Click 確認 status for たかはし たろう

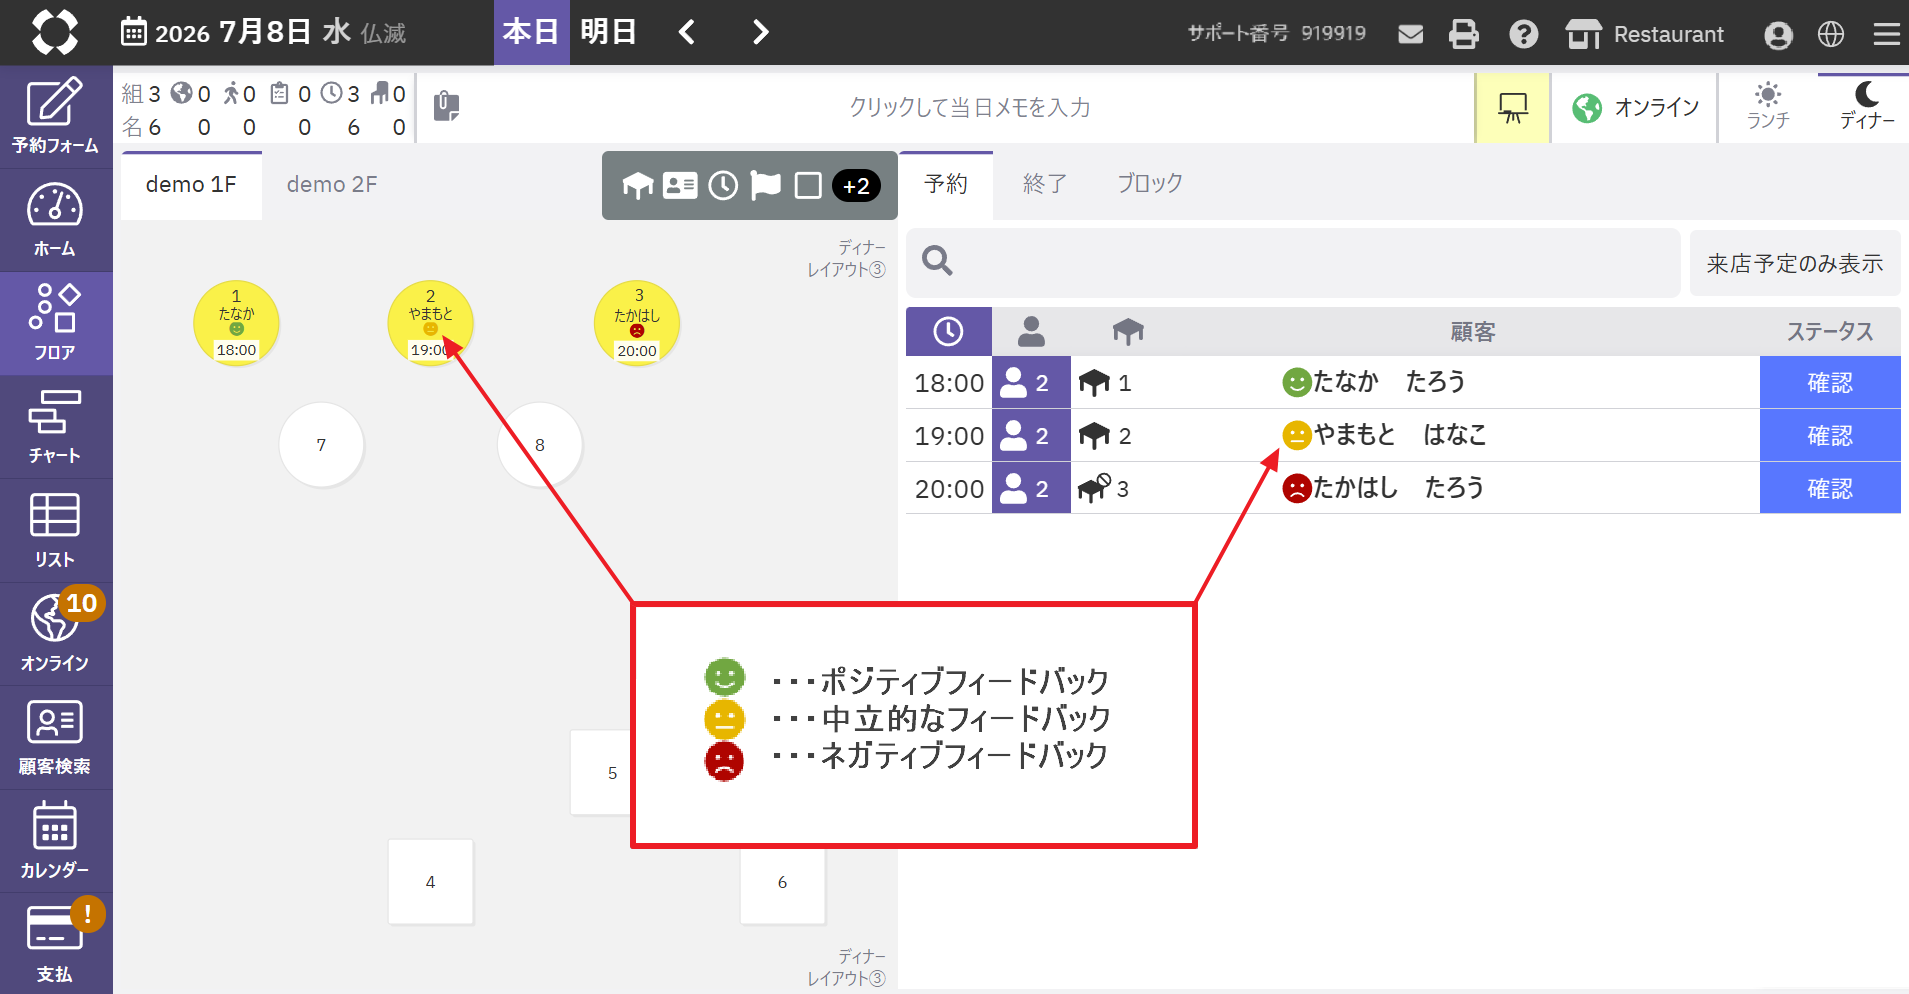(x=1830, y=489)
